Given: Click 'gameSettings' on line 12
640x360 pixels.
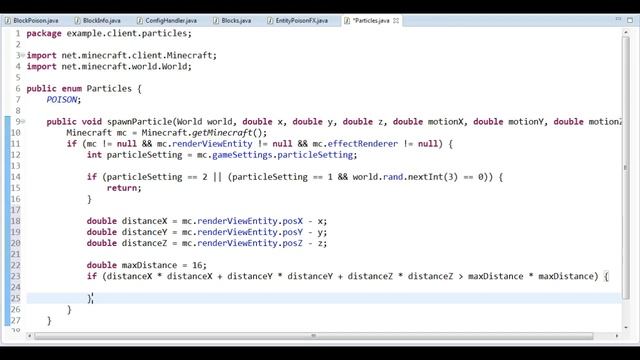Looking at the screenshot, I should [242, 154].
